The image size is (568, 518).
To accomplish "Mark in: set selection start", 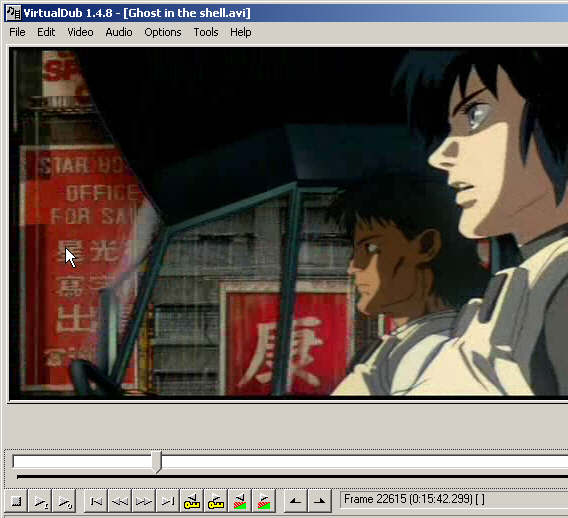I will 295,501.
